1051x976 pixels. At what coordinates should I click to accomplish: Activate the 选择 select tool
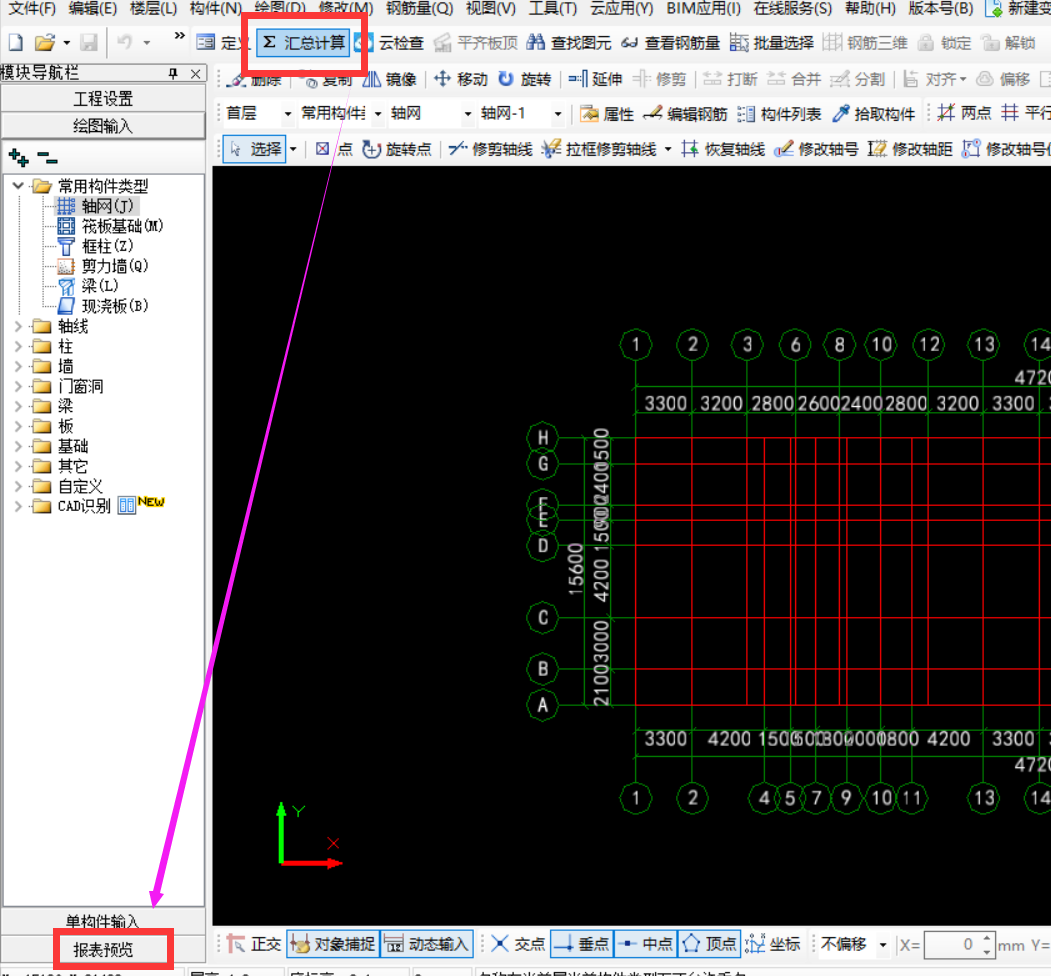pyautogui.click(x=255, y=148)
